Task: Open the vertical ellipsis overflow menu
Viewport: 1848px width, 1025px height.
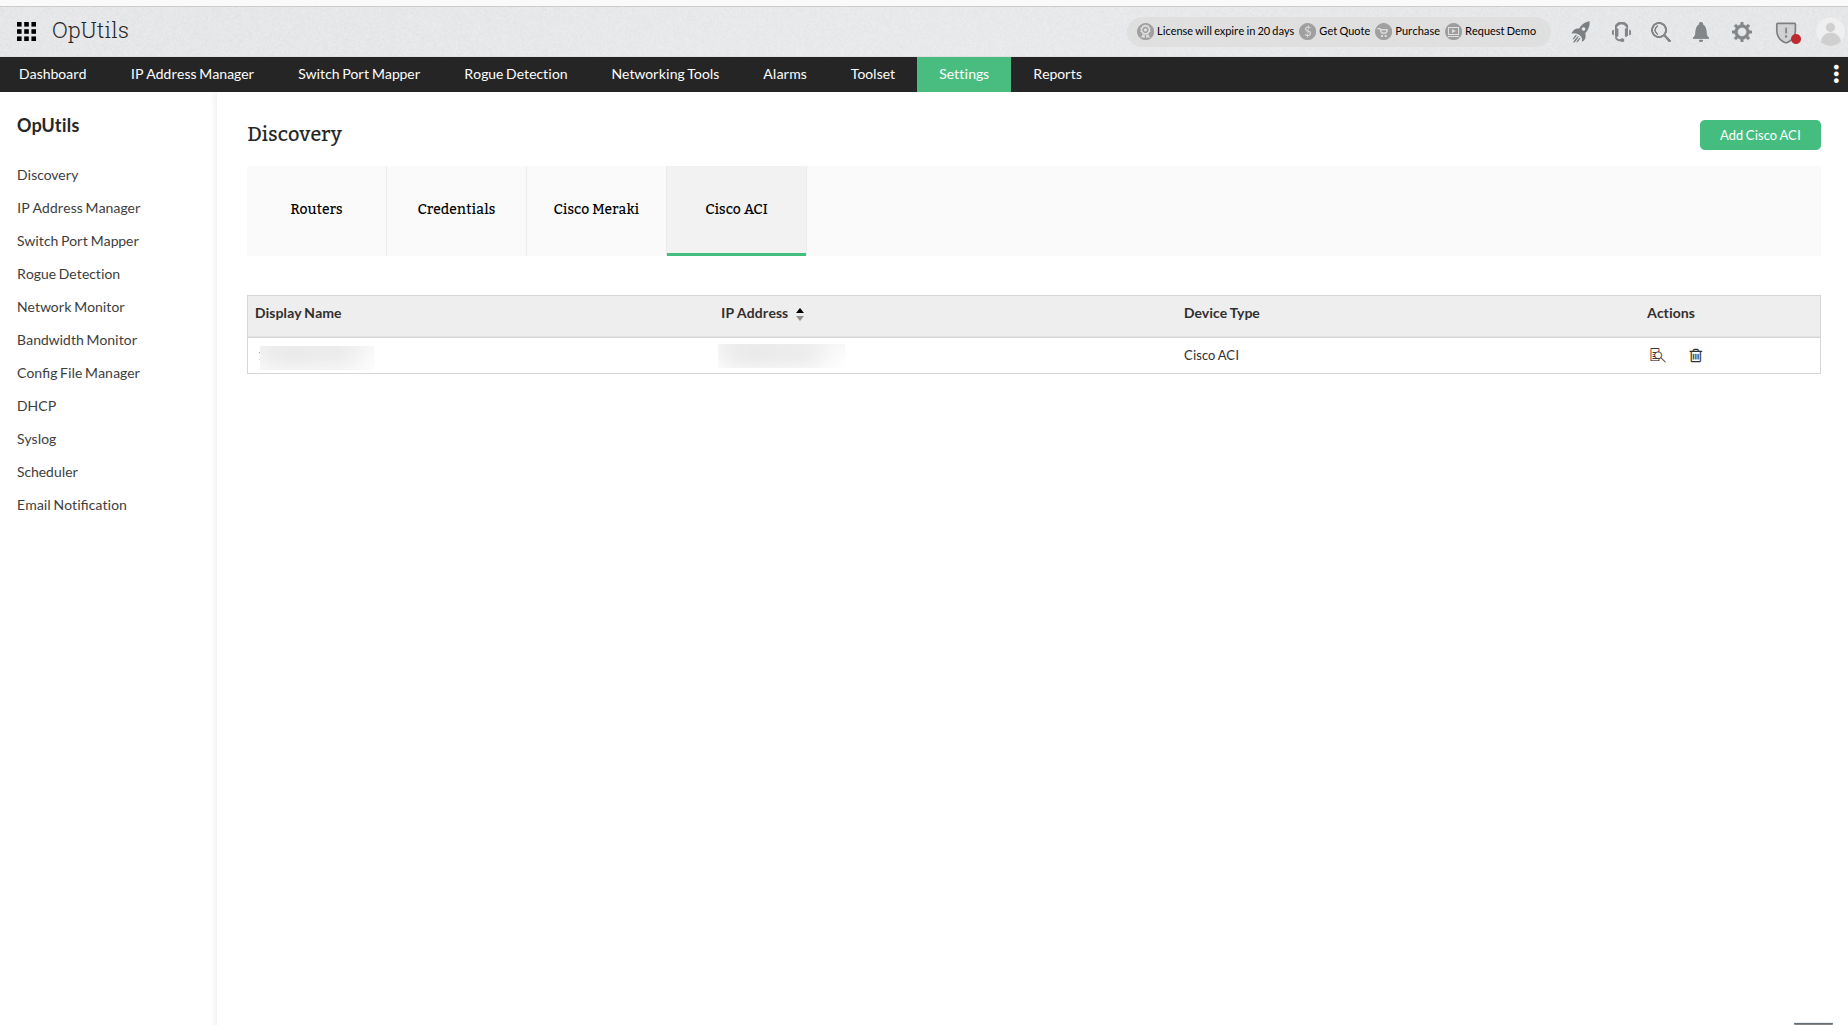Action: tap(1835, 73)
